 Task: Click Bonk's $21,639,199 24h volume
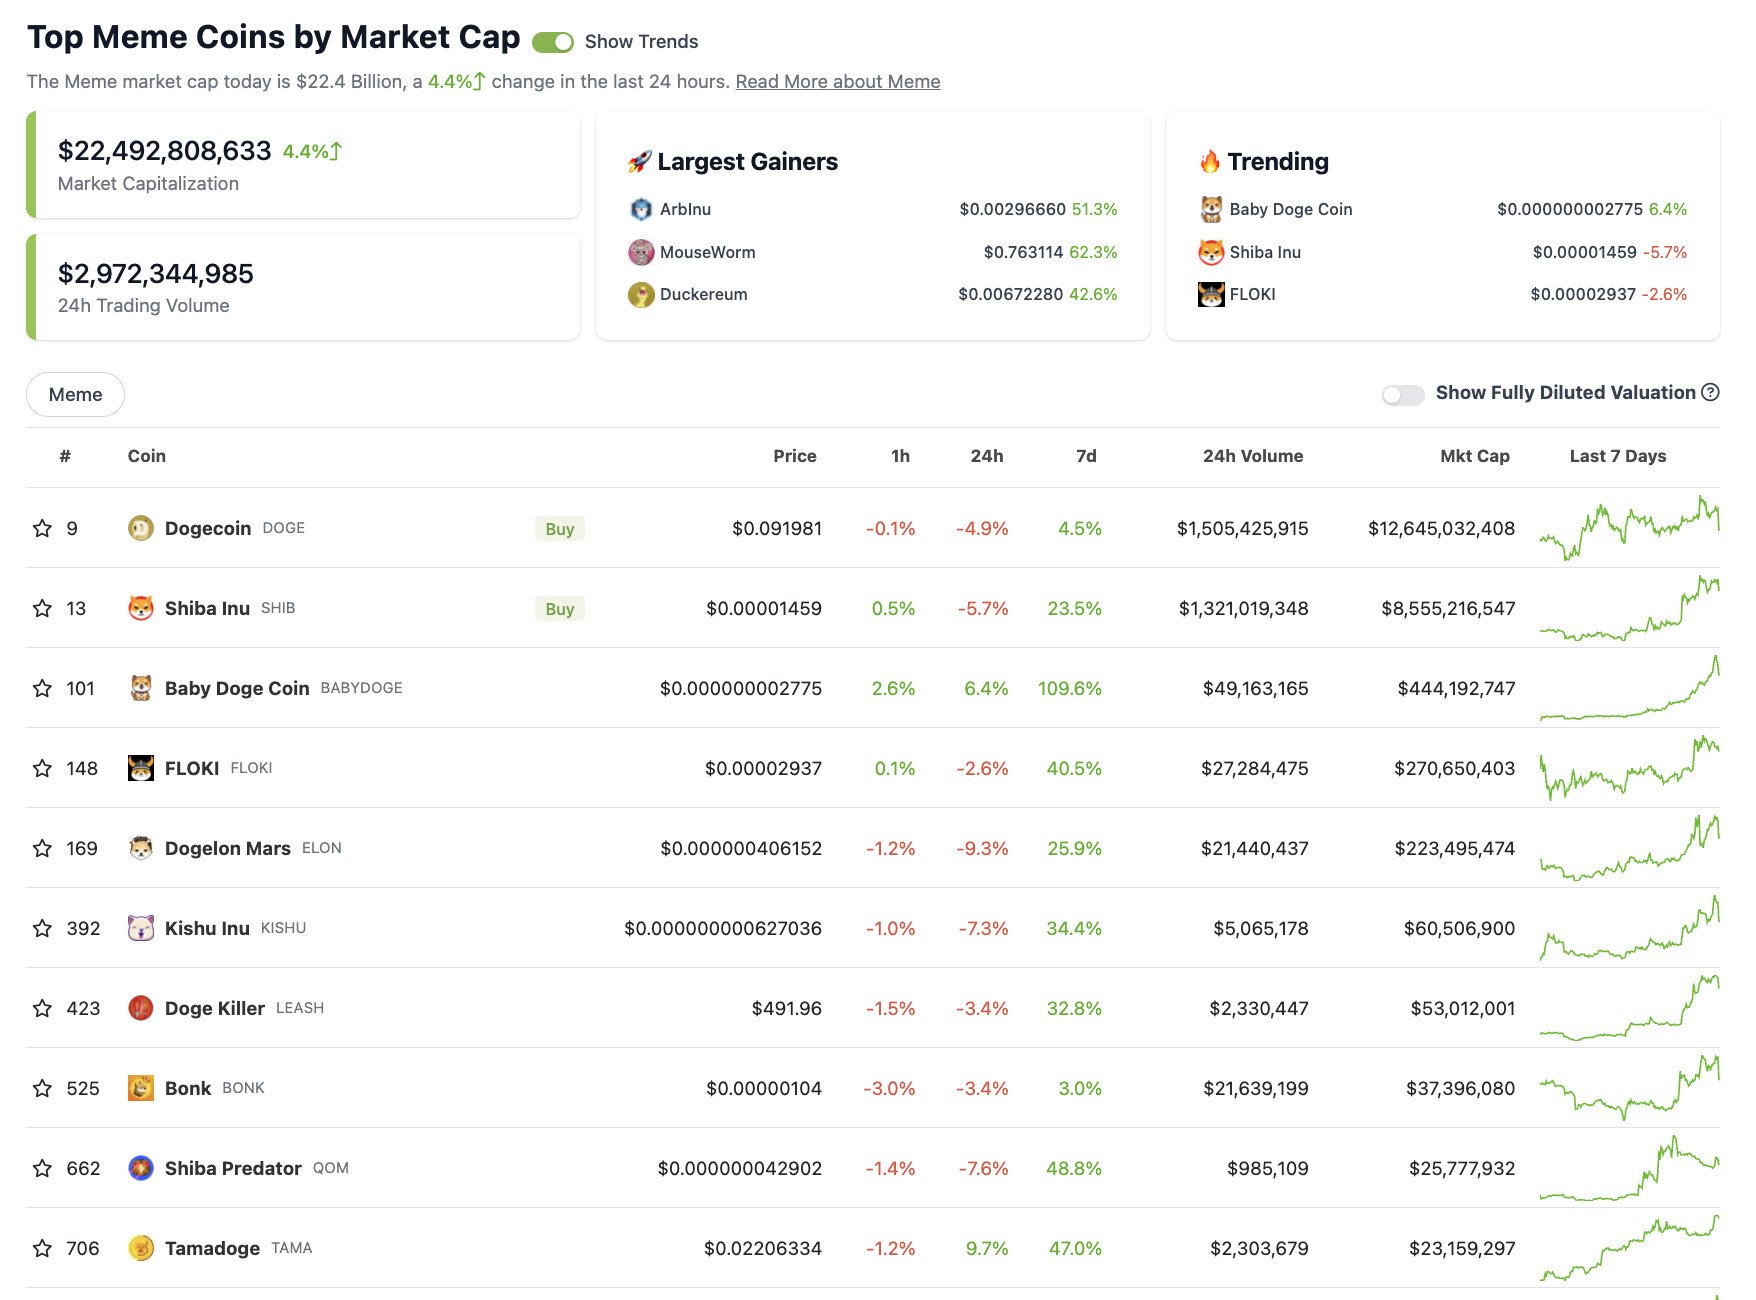1256,1088
